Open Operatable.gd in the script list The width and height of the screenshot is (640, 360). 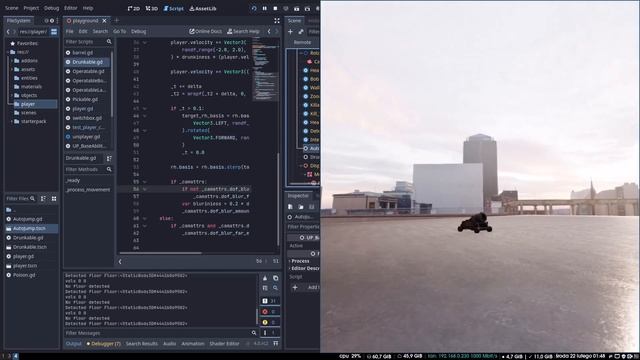(88, 71)
